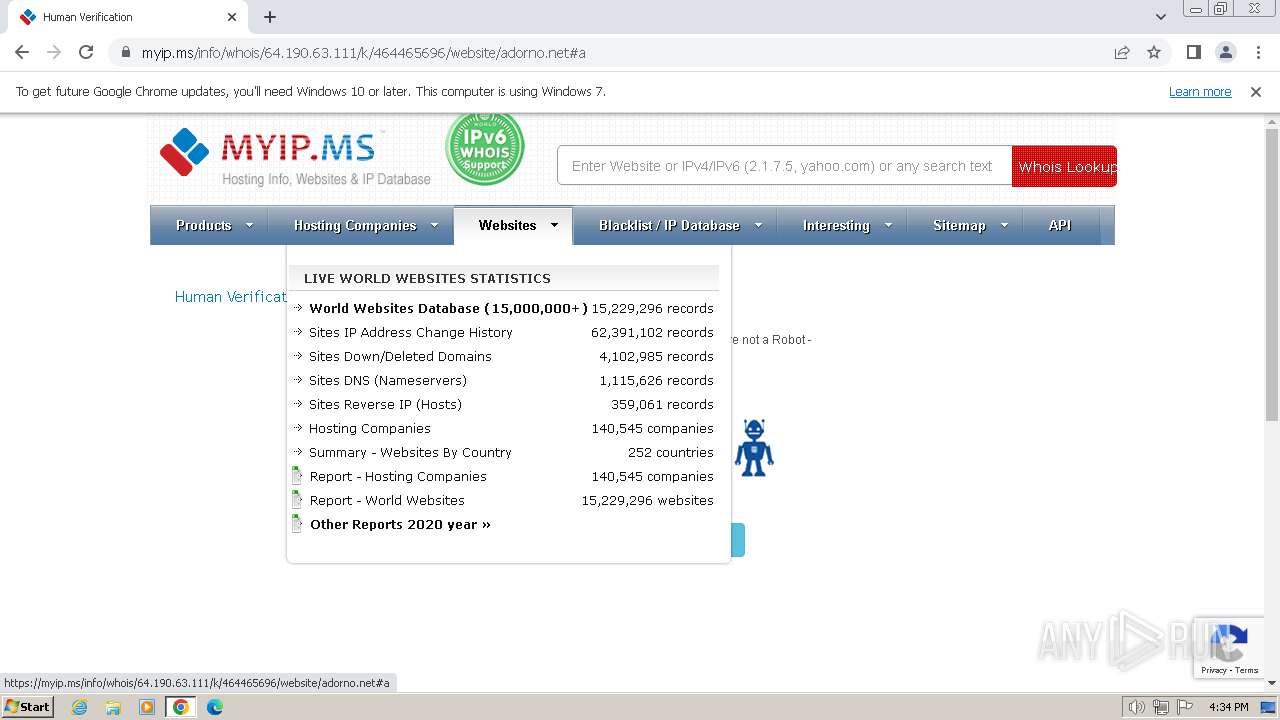Toggle the browser side panel icon
The width and height of the screenshot is (1280, 720).
(1194, 52)
